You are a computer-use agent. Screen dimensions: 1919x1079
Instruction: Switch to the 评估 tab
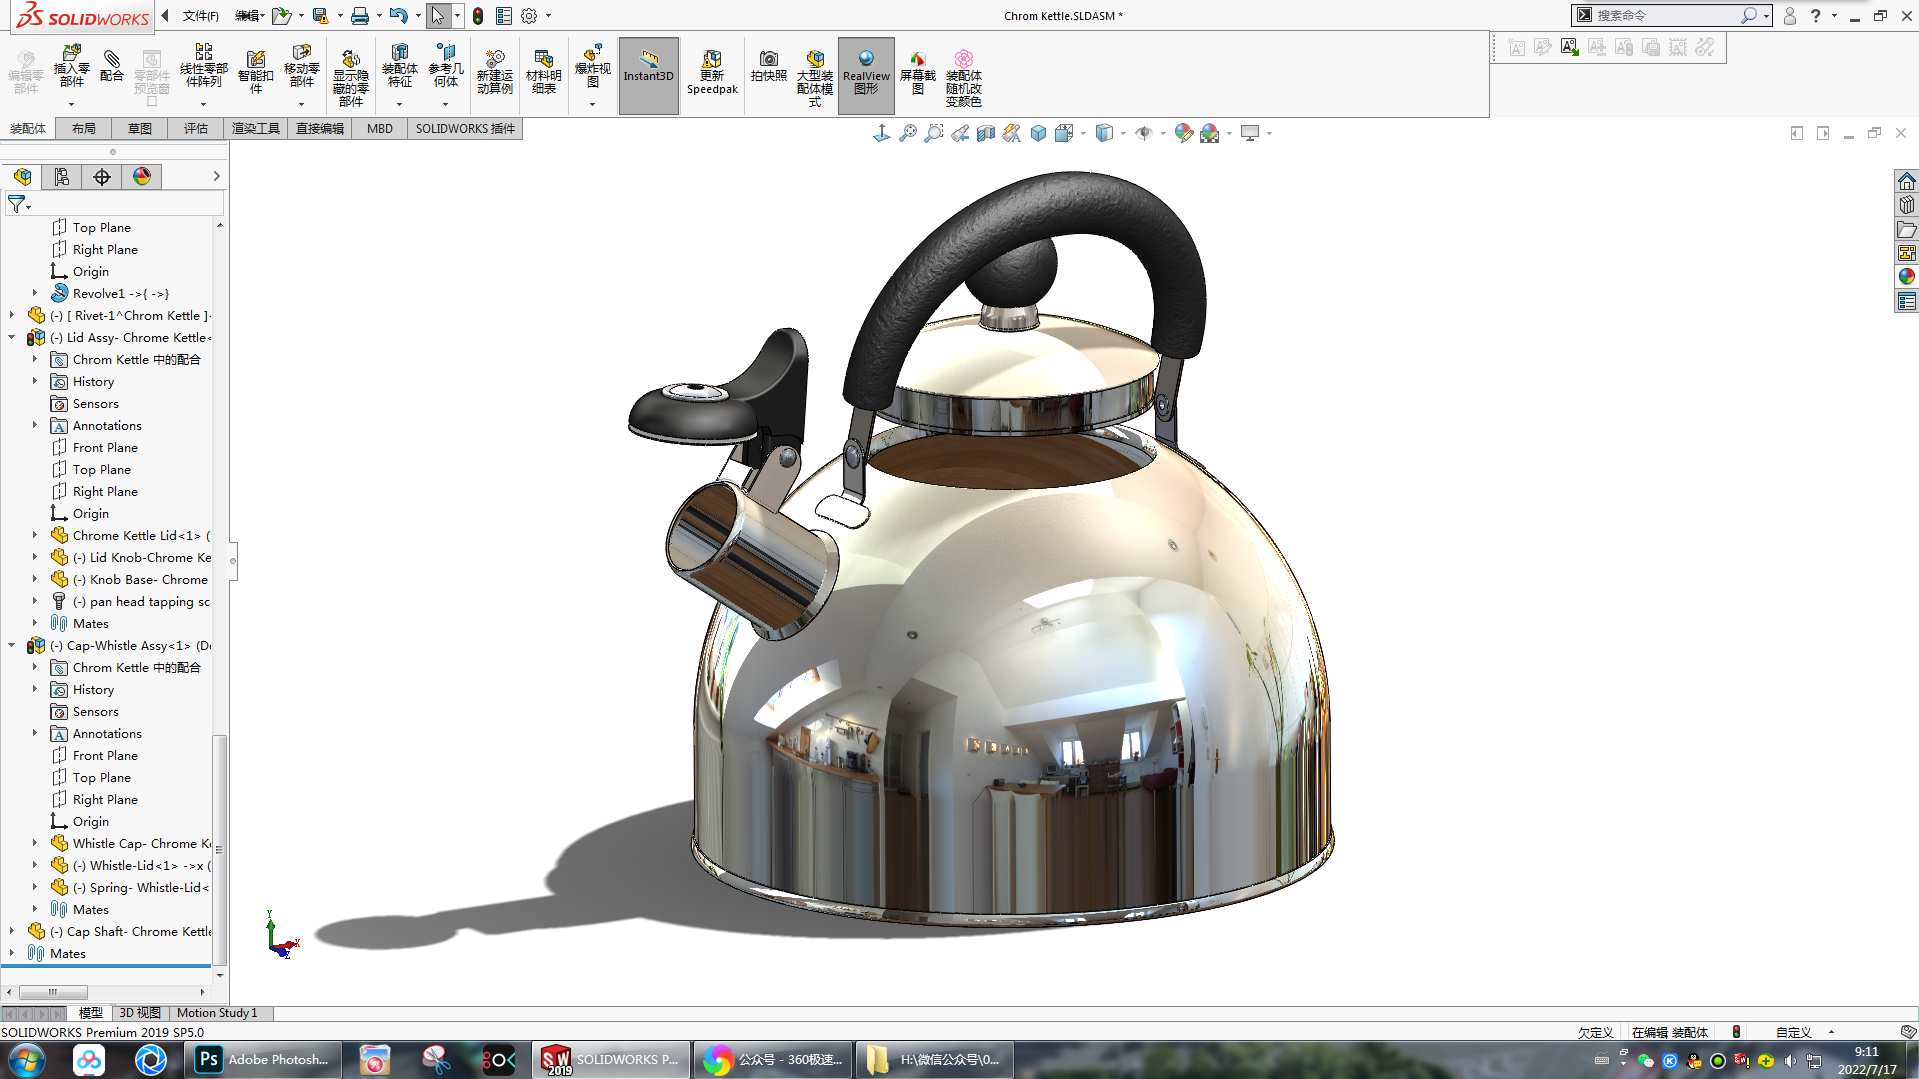tap(196, 129)
